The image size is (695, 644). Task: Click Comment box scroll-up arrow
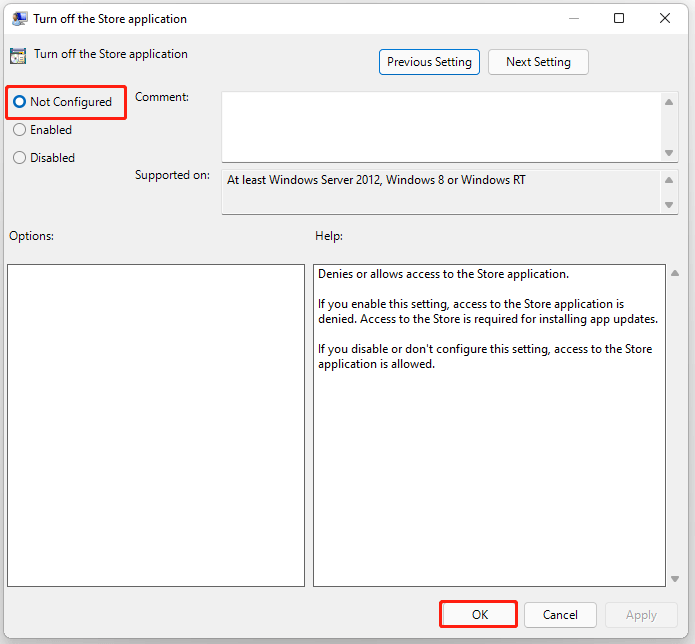[669, 102]
